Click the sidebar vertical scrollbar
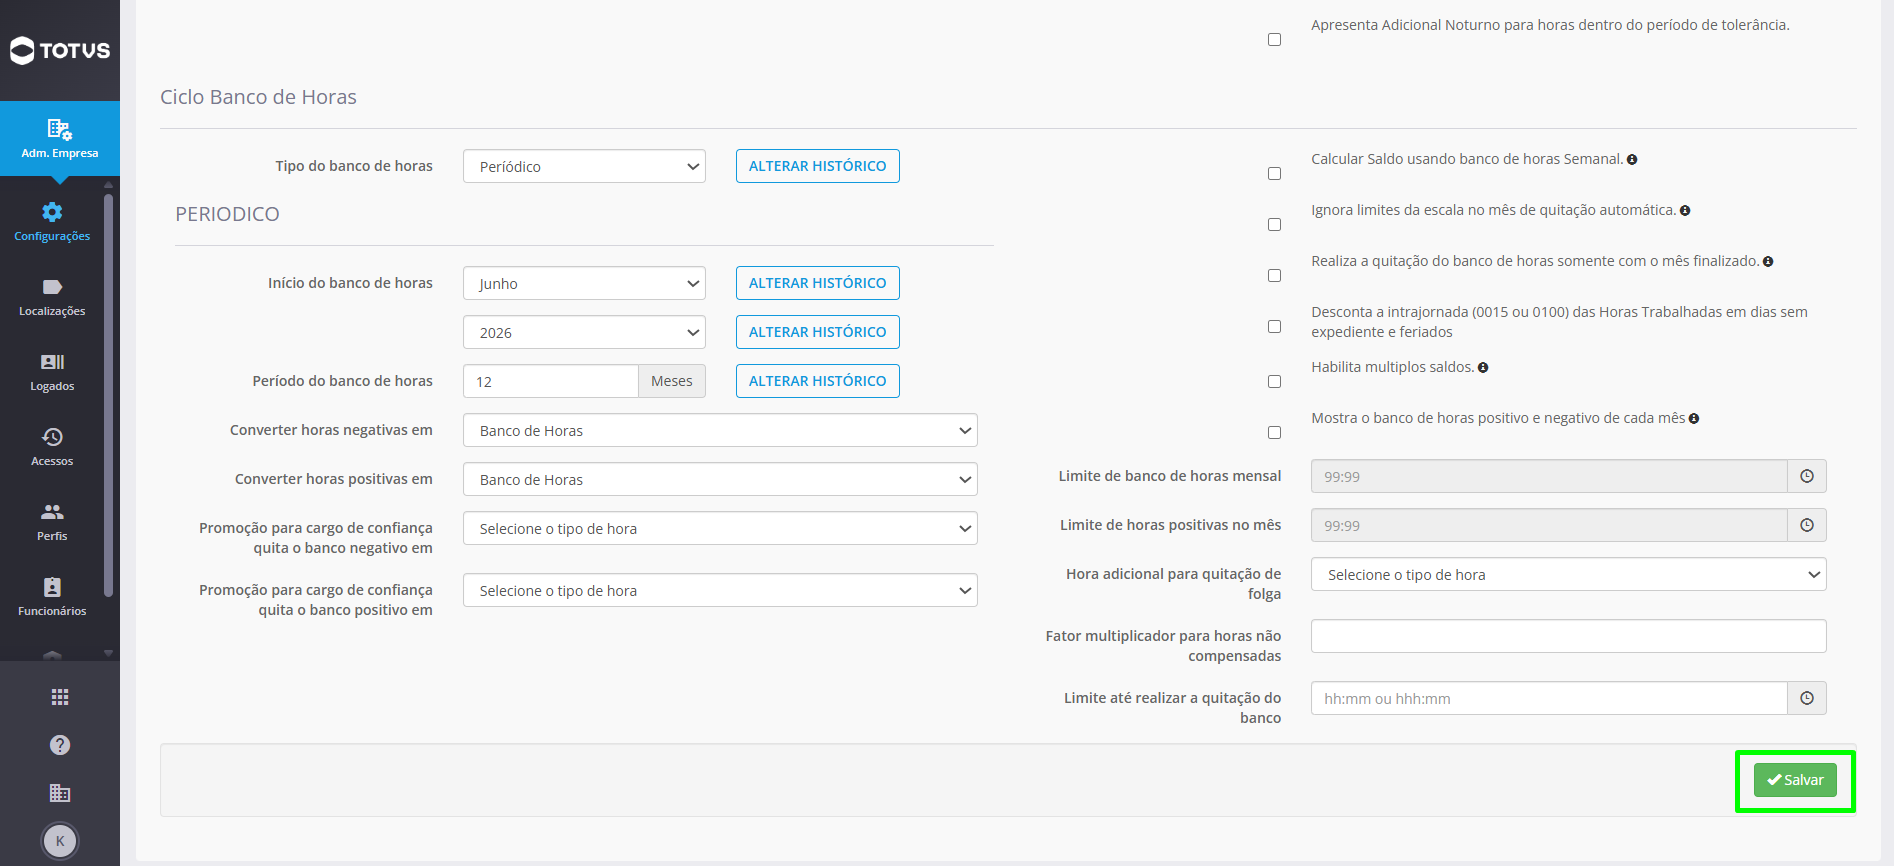Image resolution: width=1894 pixels, height=866 pixels. [x=108, y=395]
